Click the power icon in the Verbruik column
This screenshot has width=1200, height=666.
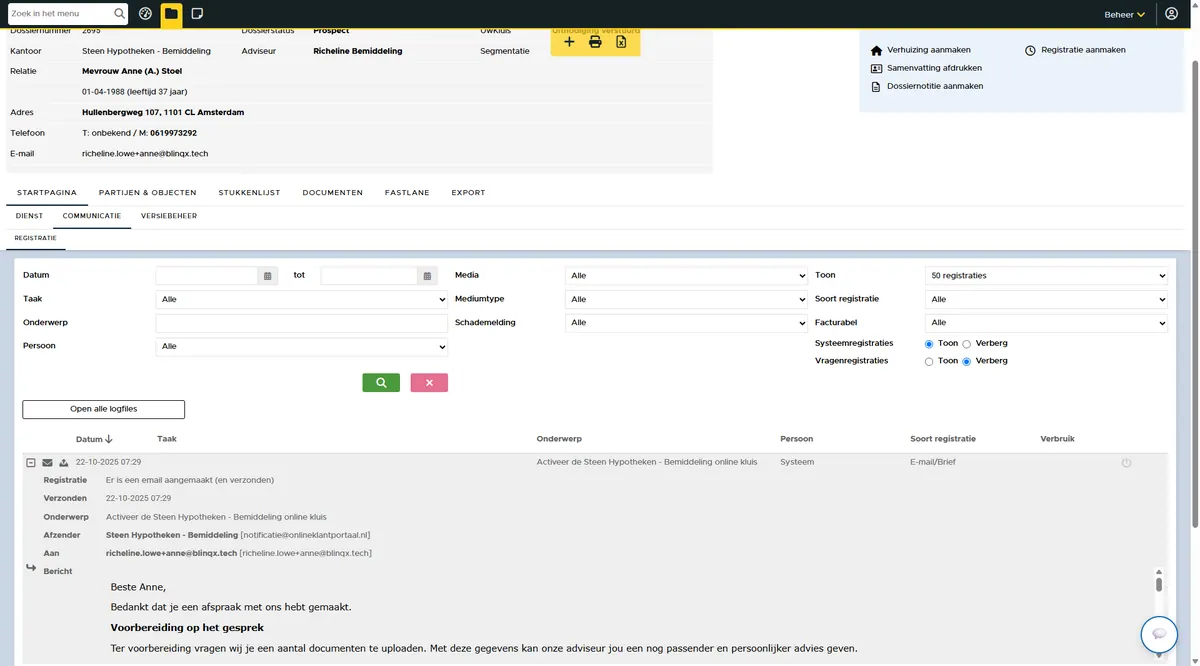[x=1126, y=463]
